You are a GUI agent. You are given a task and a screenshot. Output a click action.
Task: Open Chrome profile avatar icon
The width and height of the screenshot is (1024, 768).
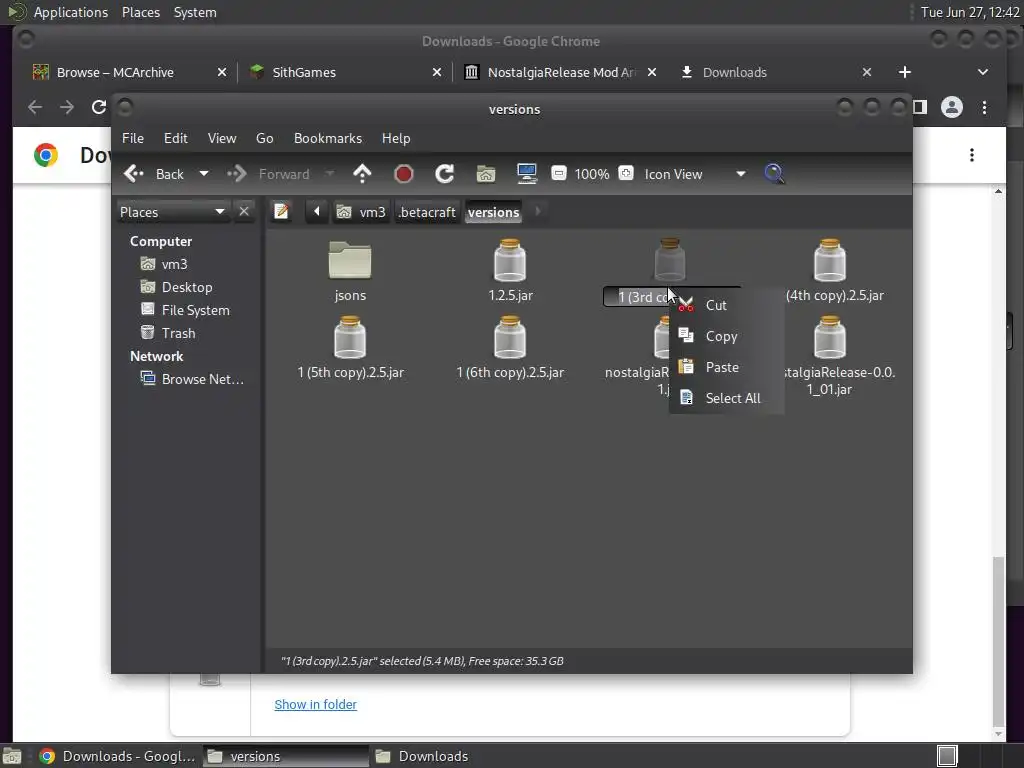[x=952, y=107]
